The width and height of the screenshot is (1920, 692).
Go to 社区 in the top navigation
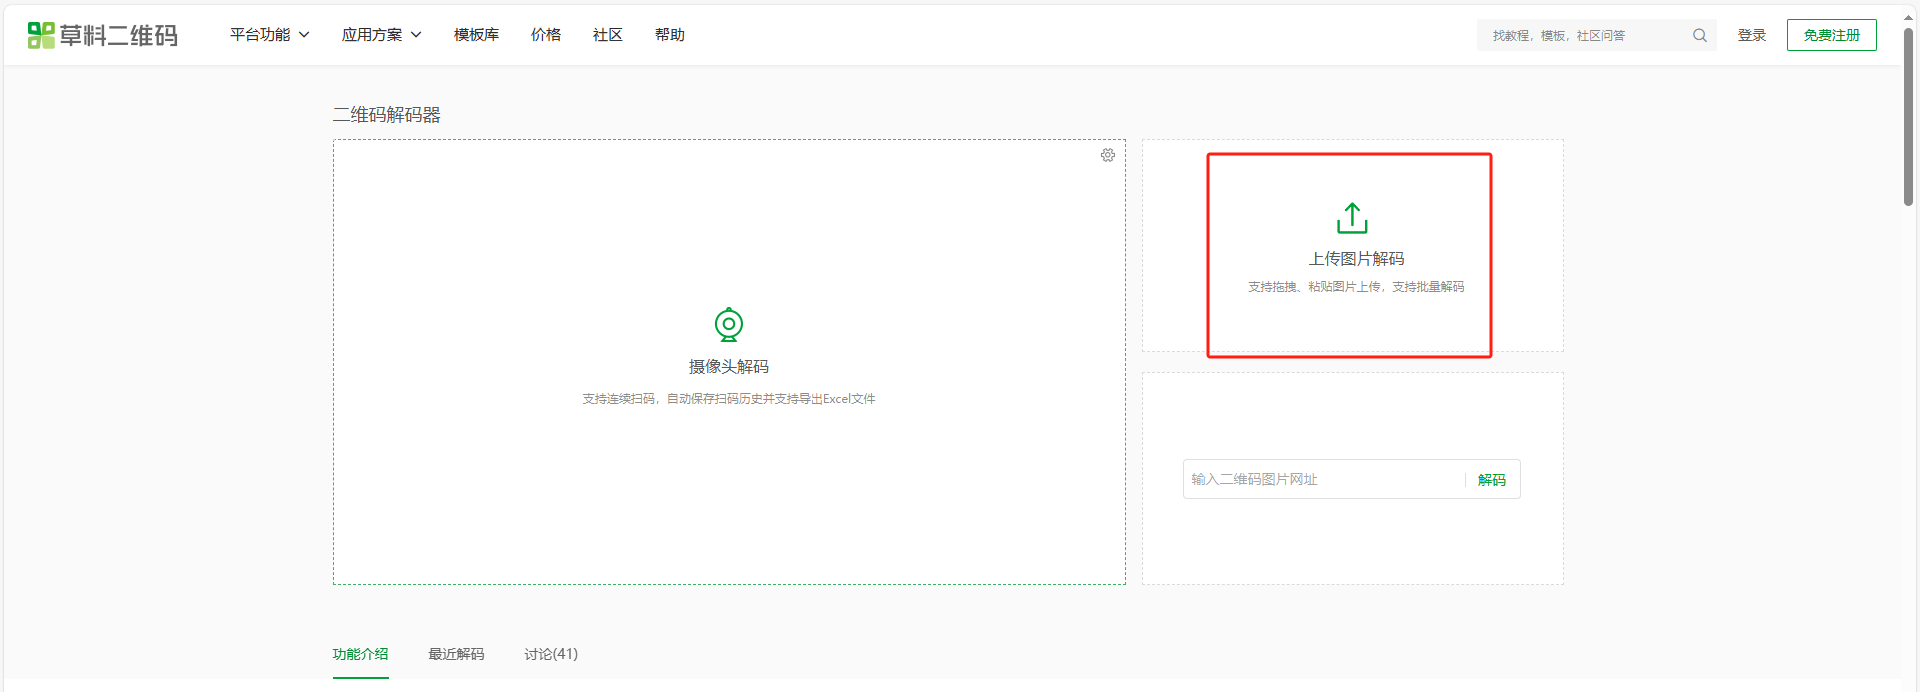click(x=608, y=35)
